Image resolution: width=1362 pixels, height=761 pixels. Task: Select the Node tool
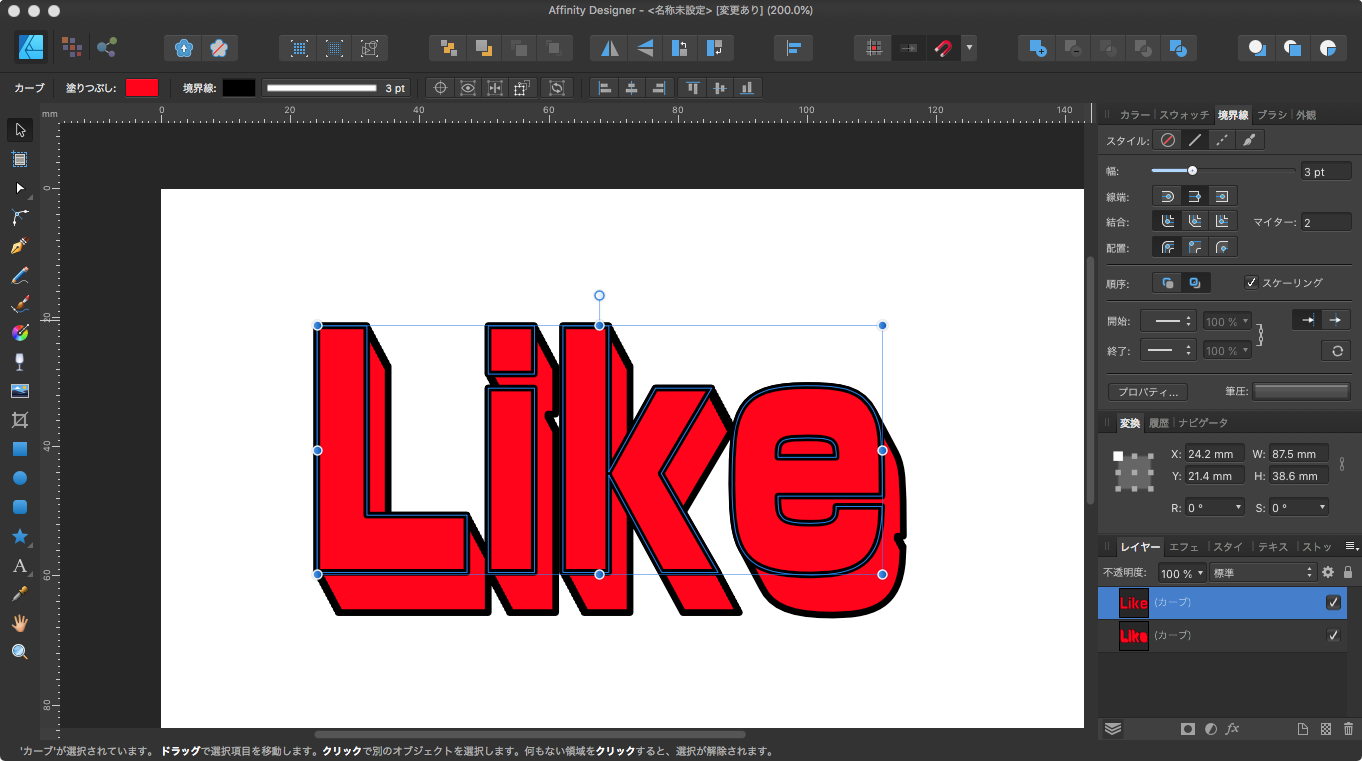point(19,188)
